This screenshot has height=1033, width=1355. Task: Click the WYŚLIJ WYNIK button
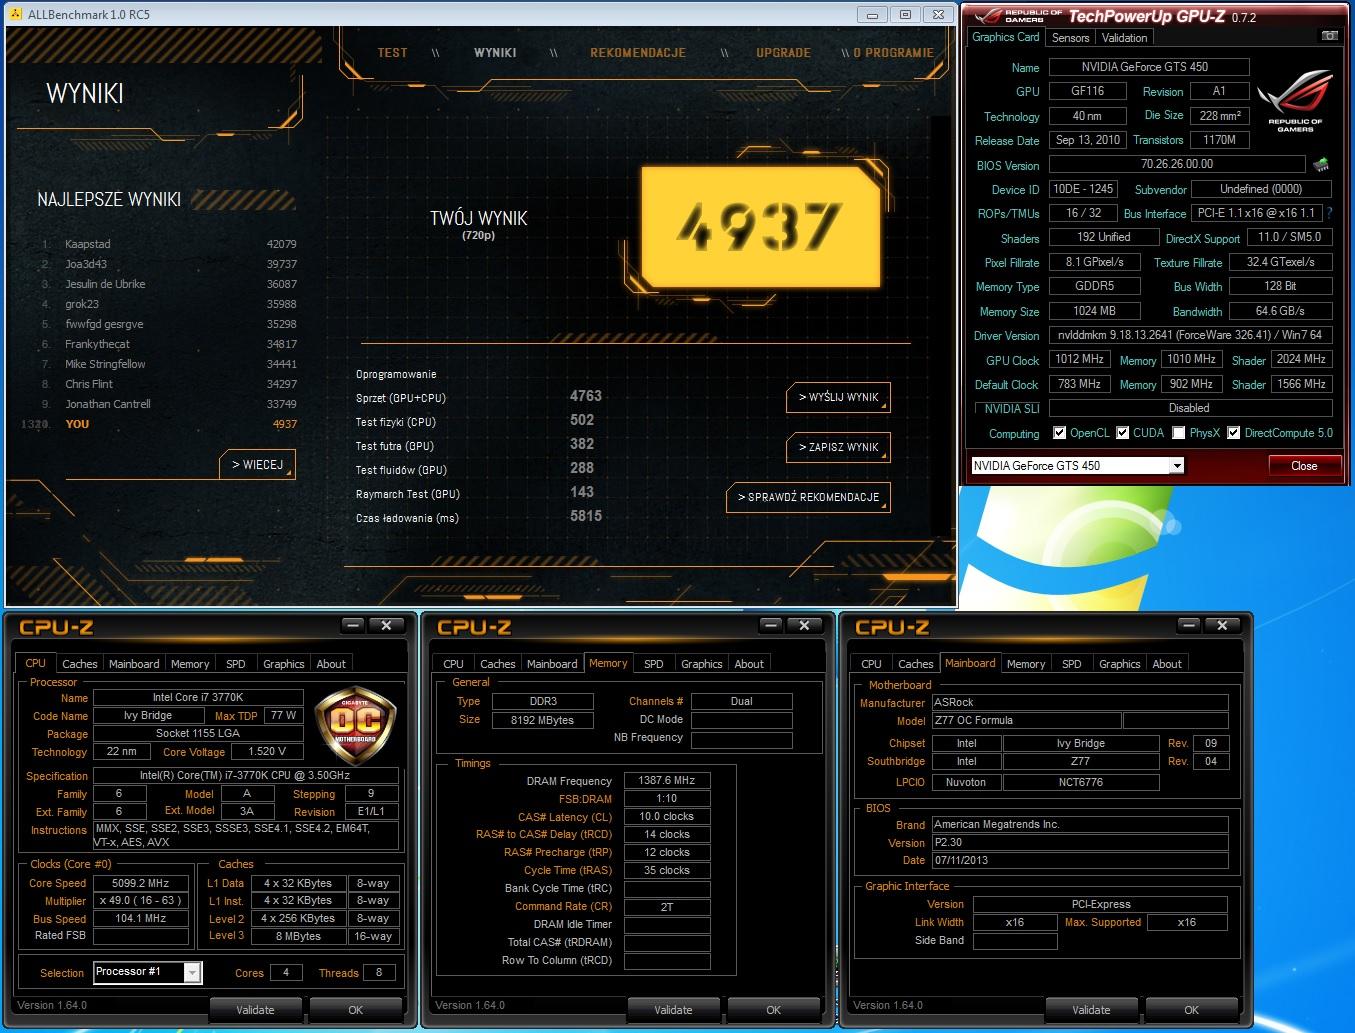pyautogui.click(x=838, y=397)
